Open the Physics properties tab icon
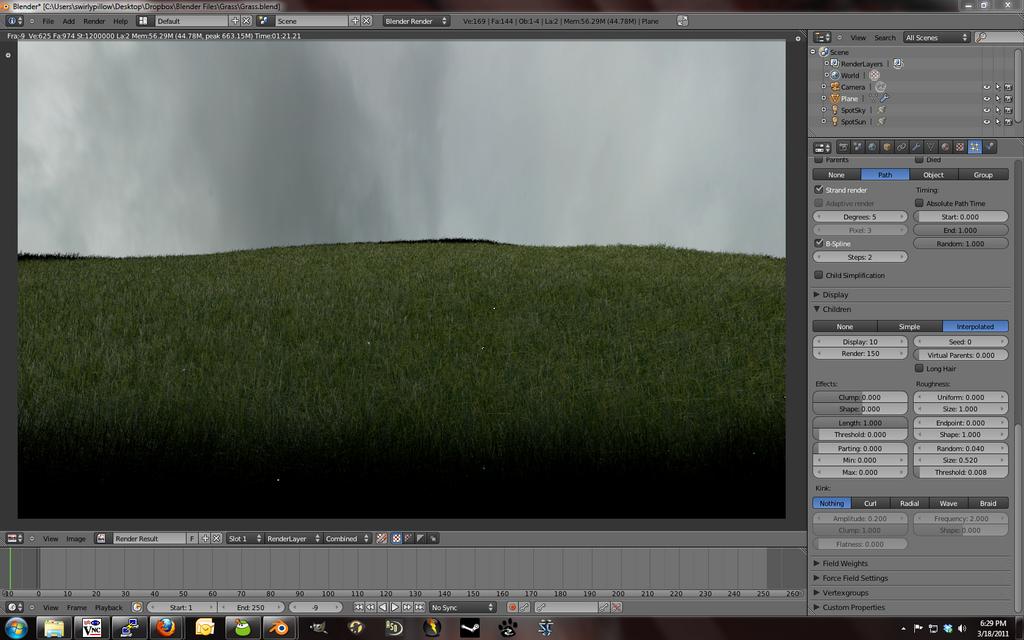The image size is (1024, 640). point(989,147)
